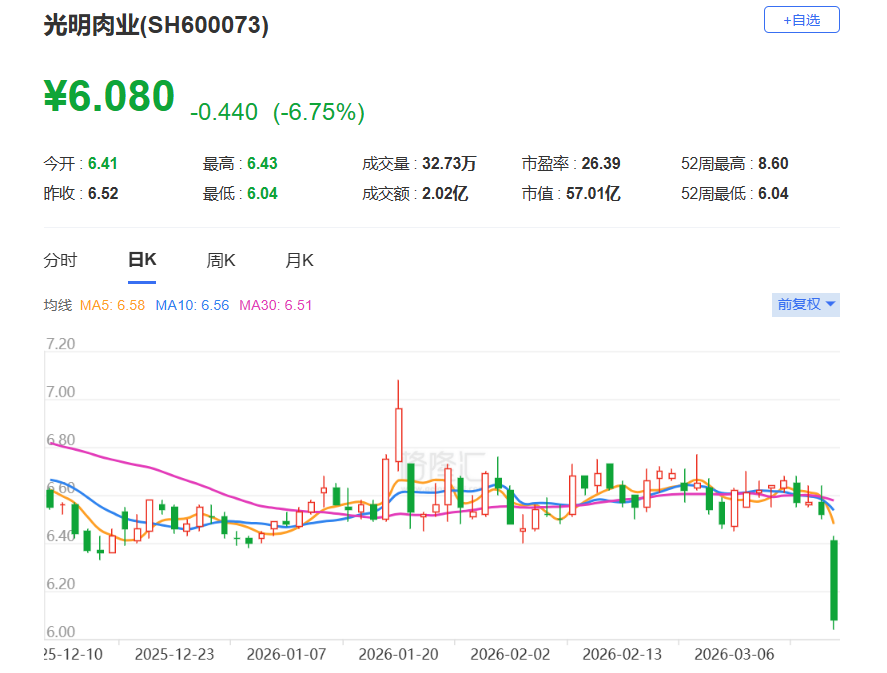Expand the 前复权 adjustment dropdown

[806, 305]
